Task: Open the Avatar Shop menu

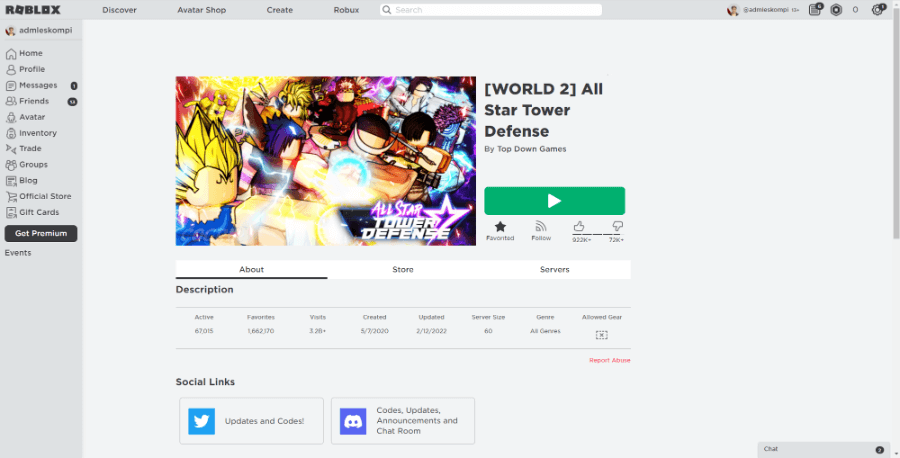Action: point(201,10)
